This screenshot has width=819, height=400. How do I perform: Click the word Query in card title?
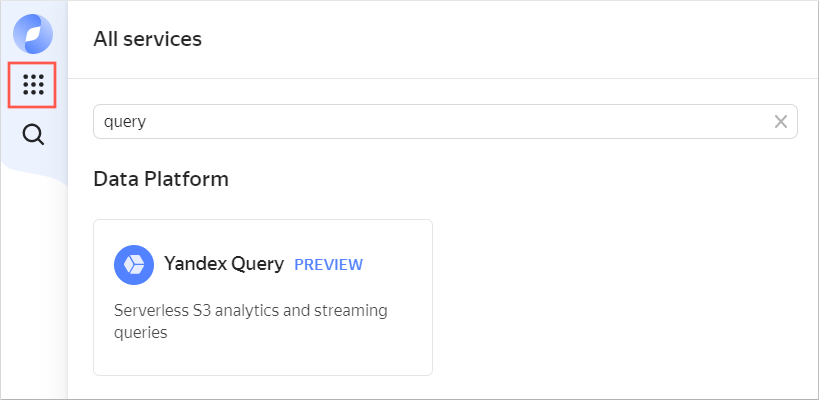tap(258, 264)
